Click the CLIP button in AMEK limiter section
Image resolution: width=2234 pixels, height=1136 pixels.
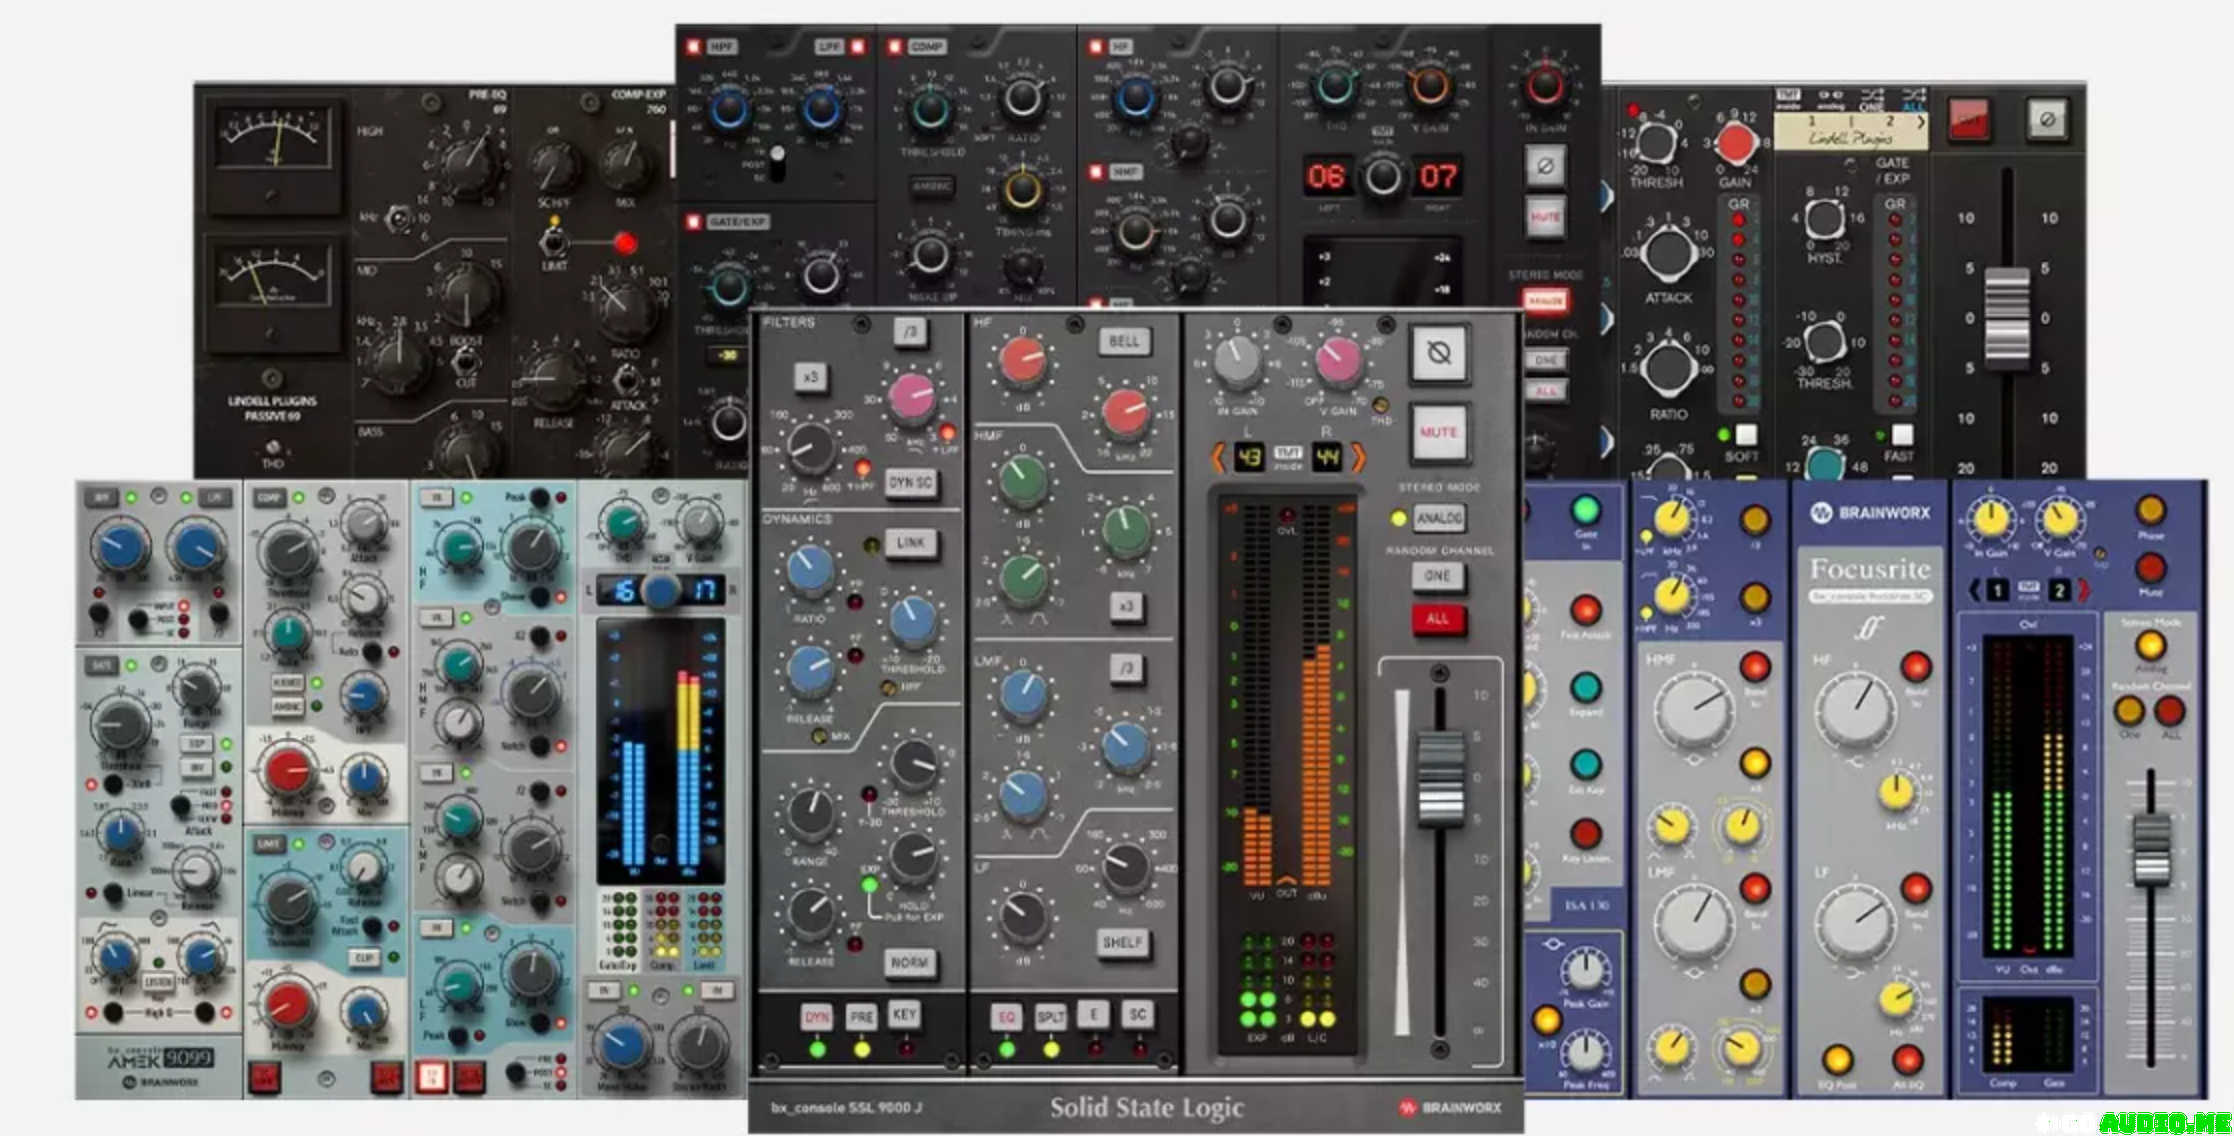click(363, 958)
